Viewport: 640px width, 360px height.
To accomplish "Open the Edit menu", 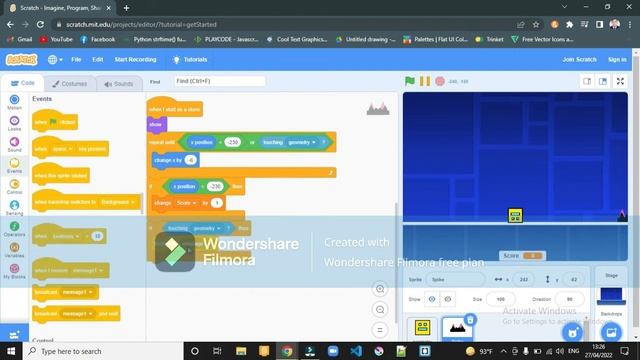I will click(x=98, y=60).
